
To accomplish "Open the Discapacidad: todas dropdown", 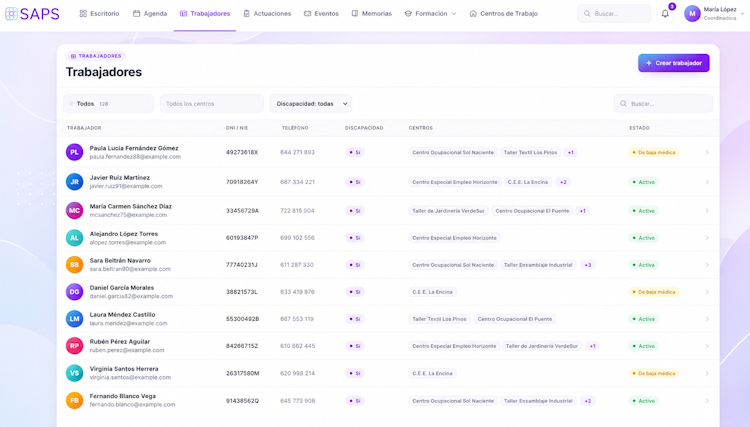I will tap(311, 104).
